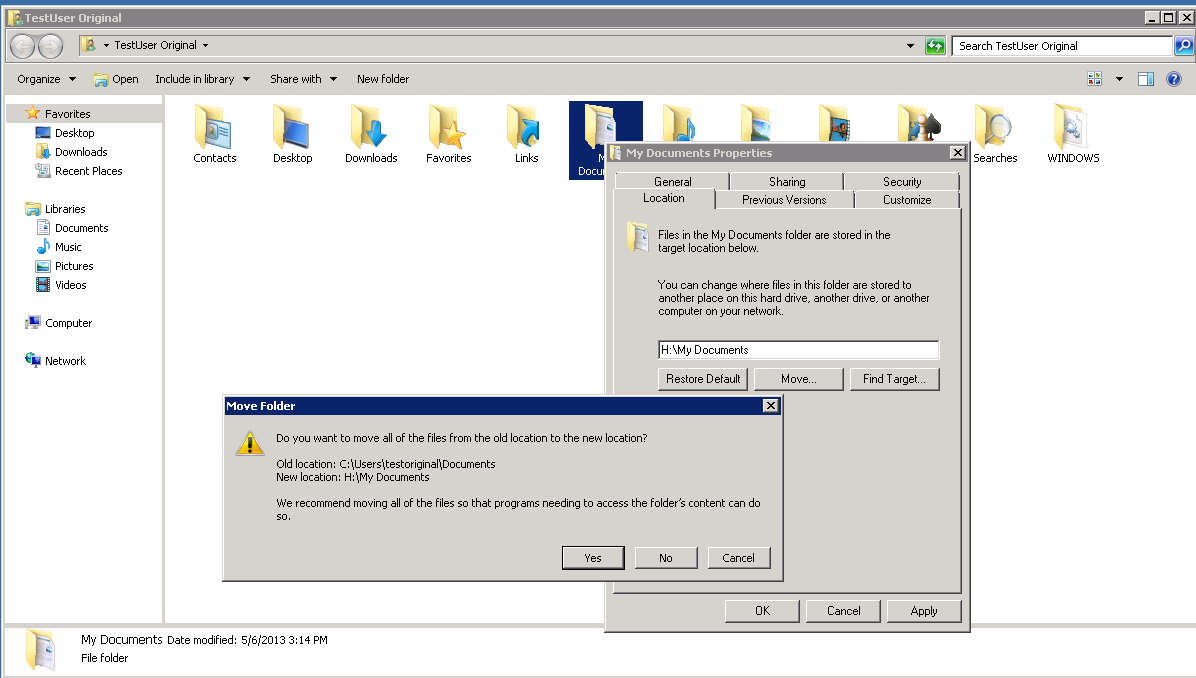Screen dimensions: 1196x678
Task: Expand the address bar history dropdown
Action: (x=910, y=46)
